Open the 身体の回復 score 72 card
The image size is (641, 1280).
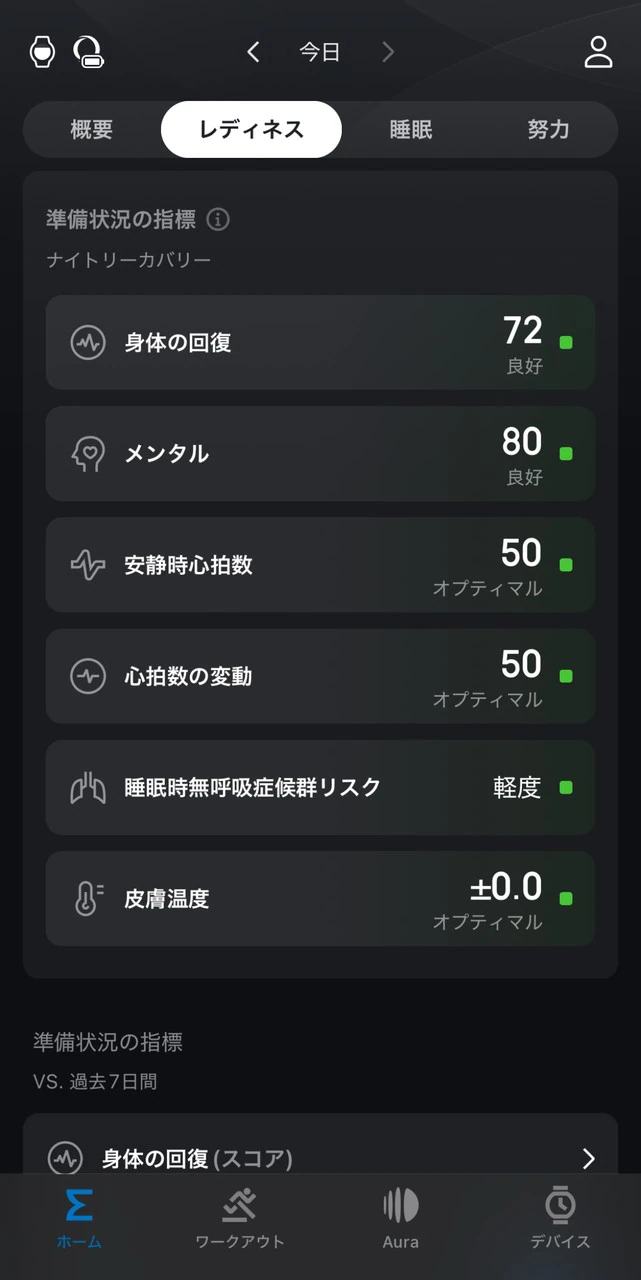point(320,342)
